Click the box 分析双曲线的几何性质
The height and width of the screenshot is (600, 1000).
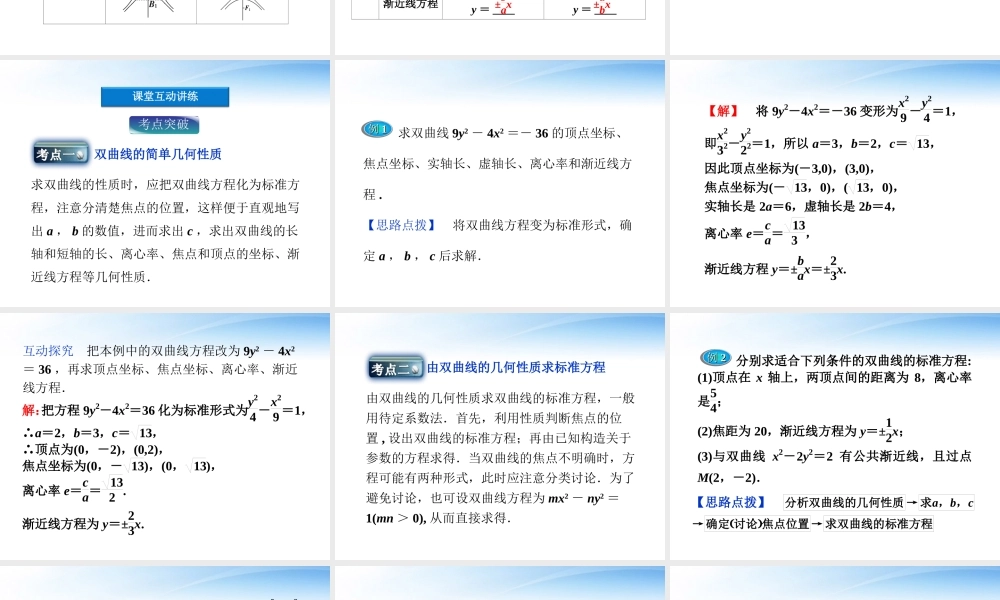(844, 502)
